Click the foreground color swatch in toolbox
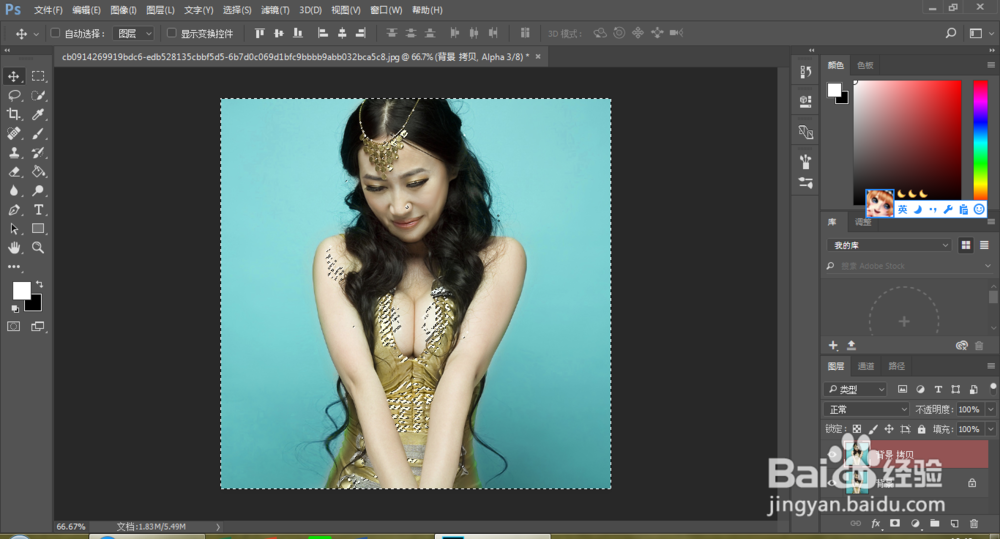The height and width of the screenshot is (539, 1000). tap(21, 290)
